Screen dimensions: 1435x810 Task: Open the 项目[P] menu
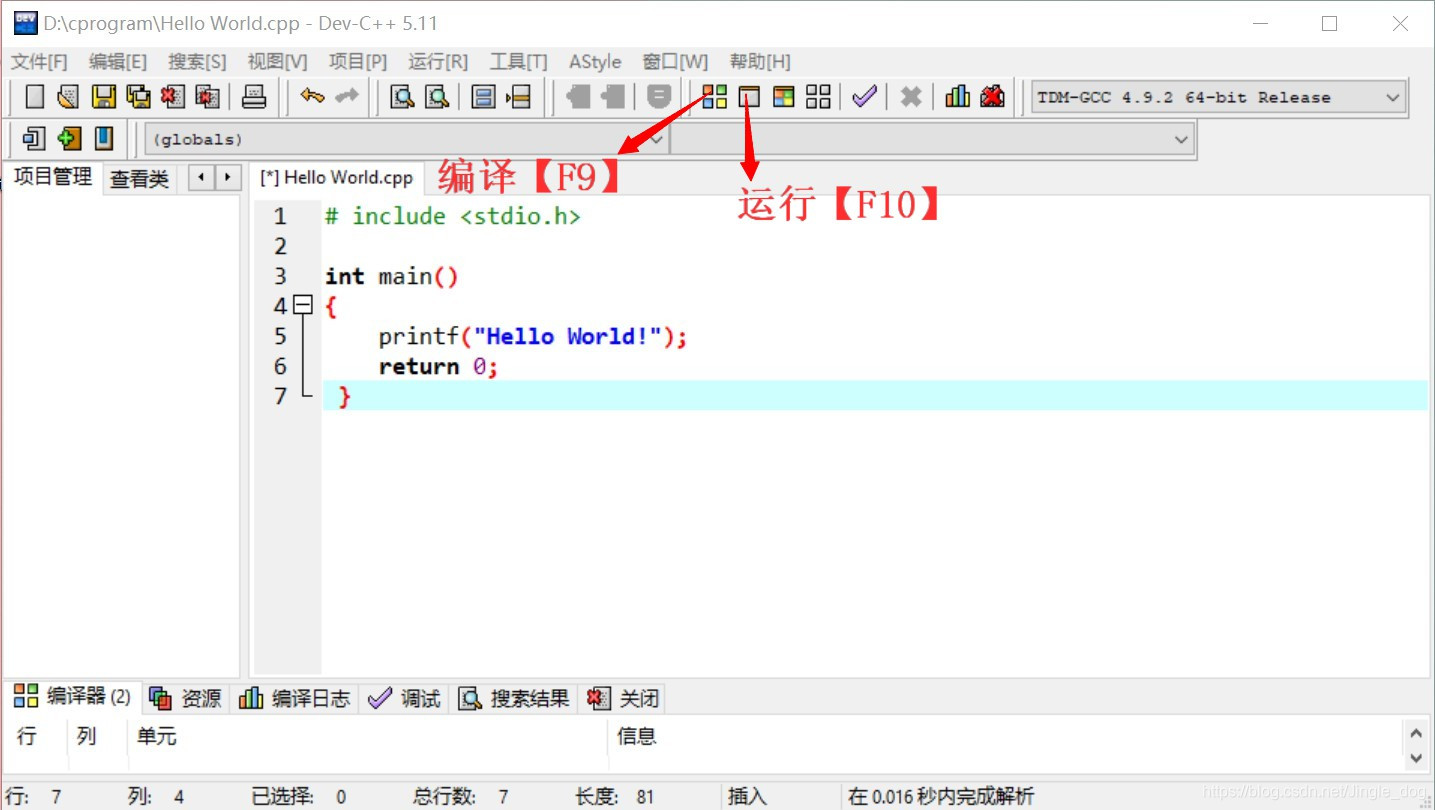click(x=358, y=62)
